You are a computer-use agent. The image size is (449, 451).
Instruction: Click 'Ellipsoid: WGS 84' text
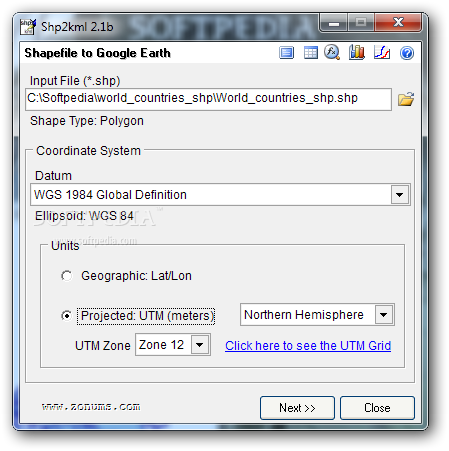(x=84, y=216)
